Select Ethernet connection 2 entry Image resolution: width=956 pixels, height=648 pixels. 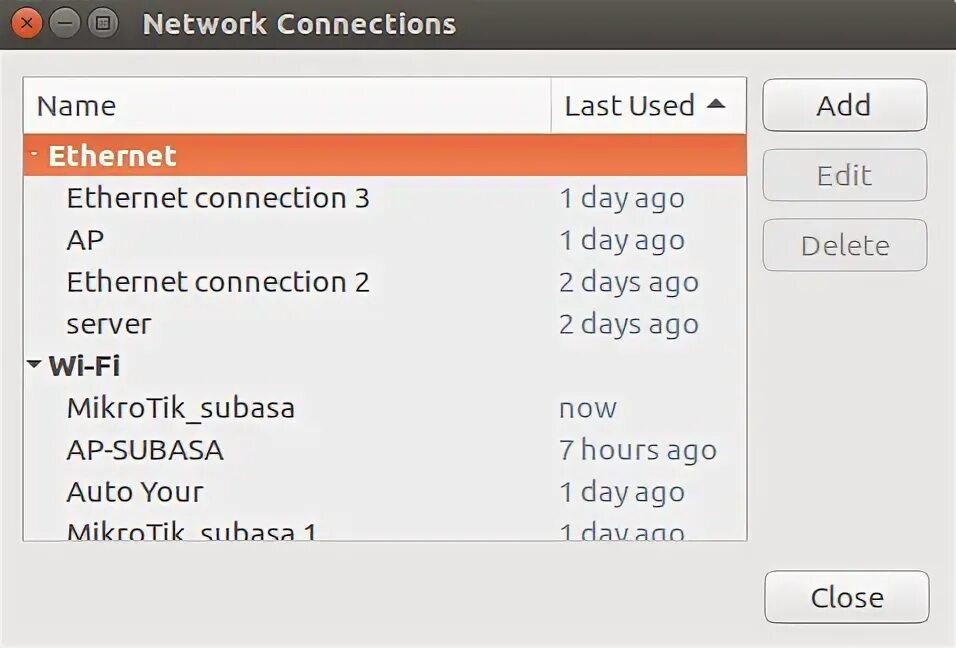click(x=218, y=282)
